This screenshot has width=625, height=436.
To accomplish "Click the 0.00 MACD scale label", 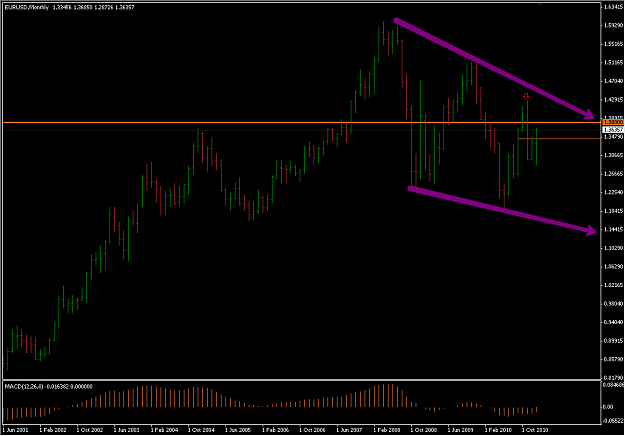I will [x=608, y=407].
